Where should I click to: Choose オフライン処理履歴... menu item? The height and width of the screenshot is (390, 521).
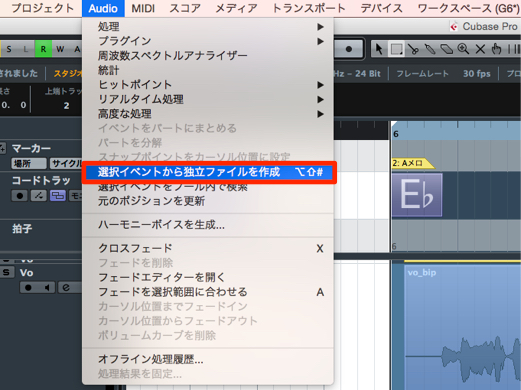[208, 359]
